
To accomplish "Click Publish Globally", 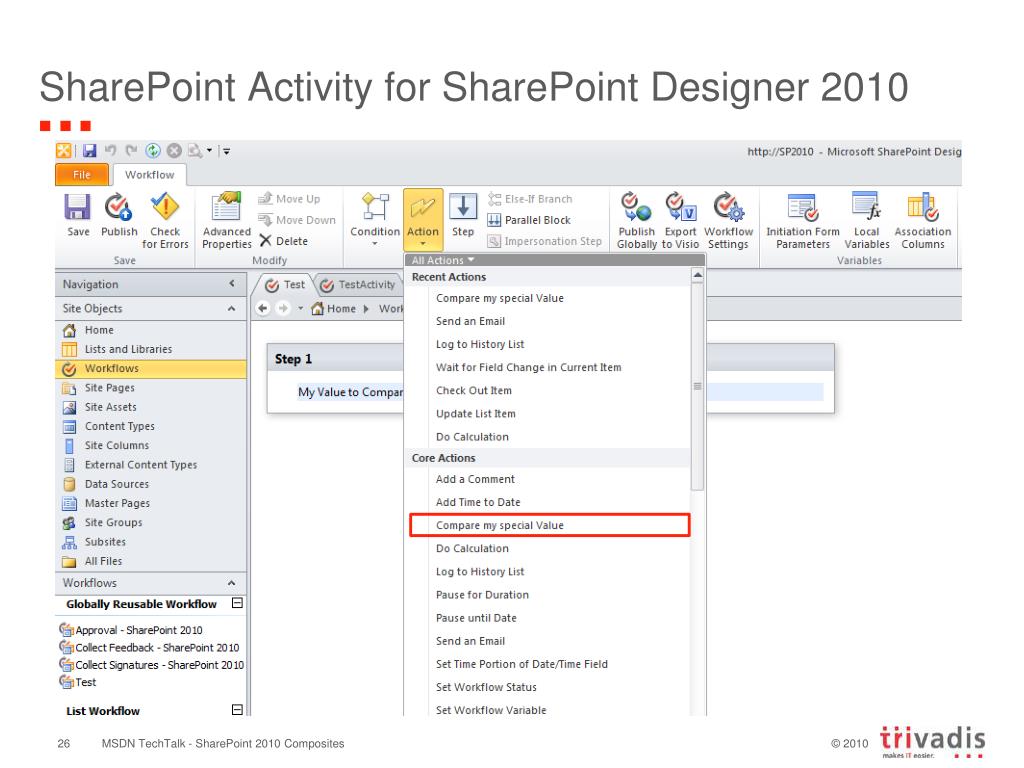I will coord(636,221).
